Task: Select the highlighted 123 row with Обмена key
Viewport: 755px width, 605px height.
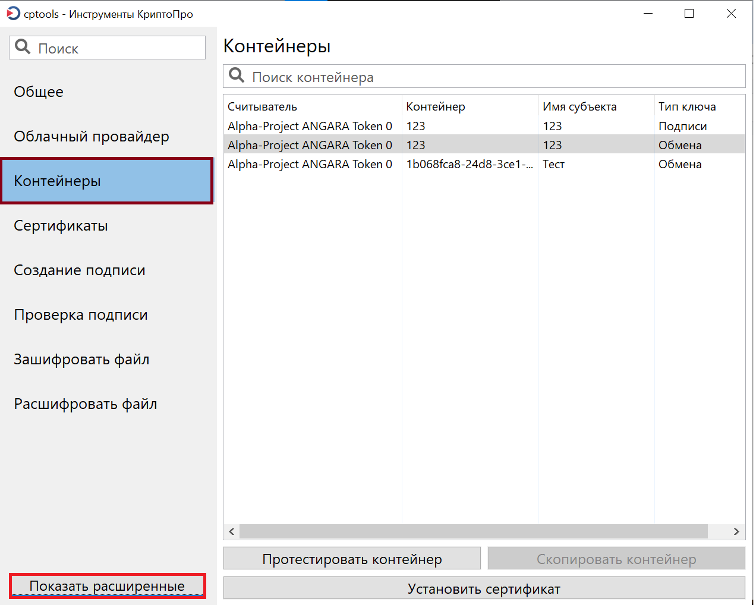Action: (484, 145)
